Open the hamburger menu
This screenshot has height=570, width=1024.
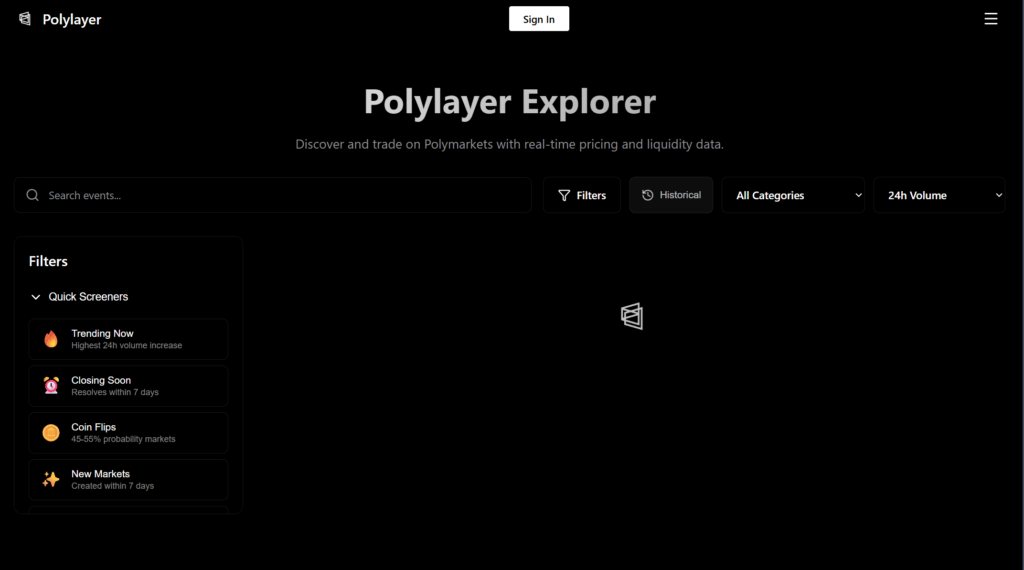tap(990, 19)
